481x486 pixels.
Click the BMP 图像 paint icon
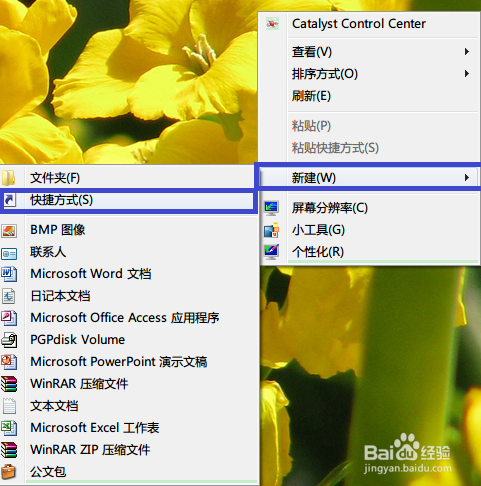tap(9, 230)
